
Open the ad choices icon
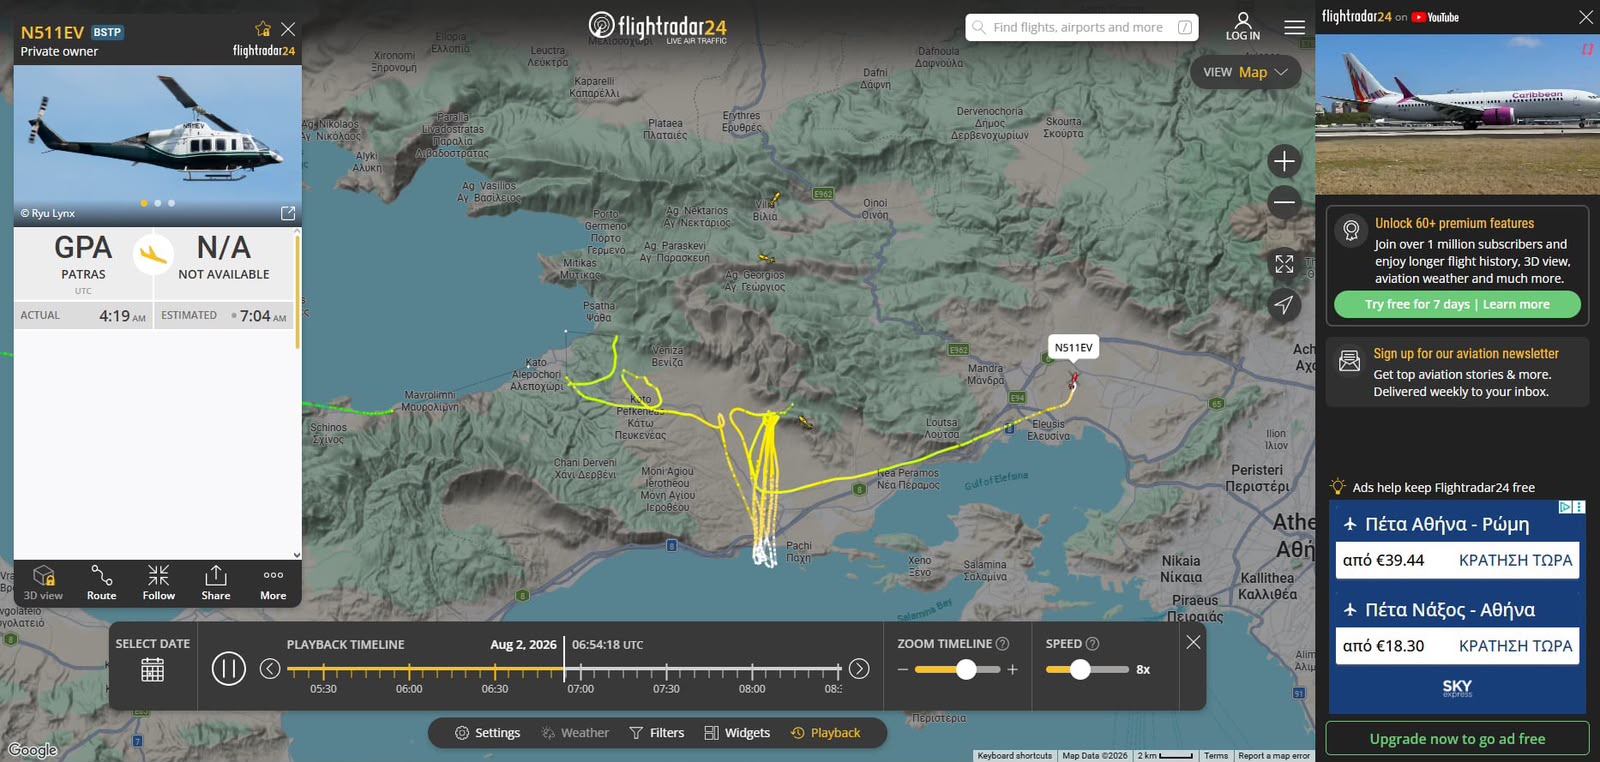click(1566, 507)
